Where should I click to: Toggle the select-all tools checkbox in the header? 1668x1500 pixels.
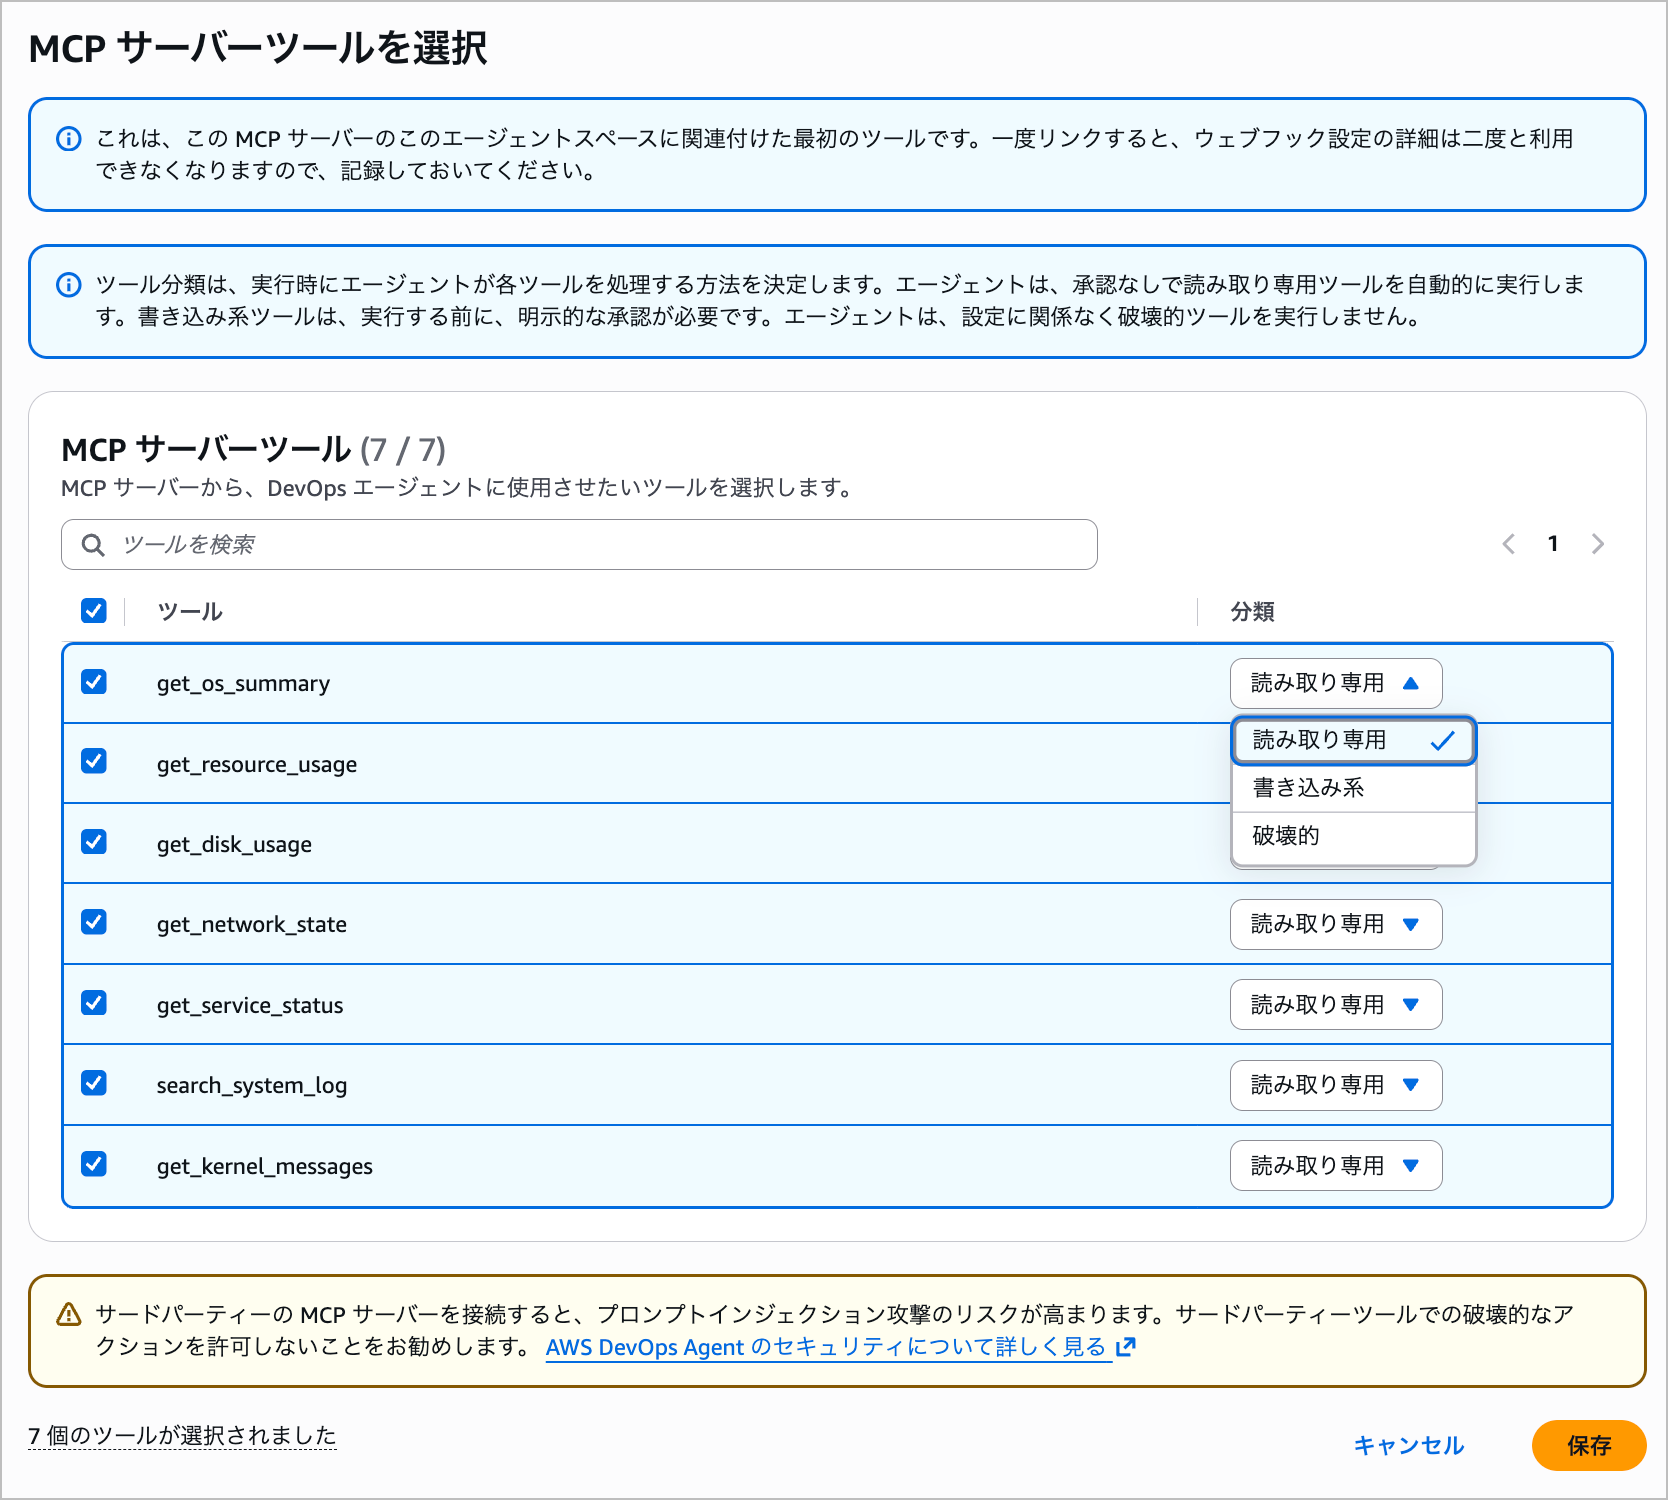point(94,610)
